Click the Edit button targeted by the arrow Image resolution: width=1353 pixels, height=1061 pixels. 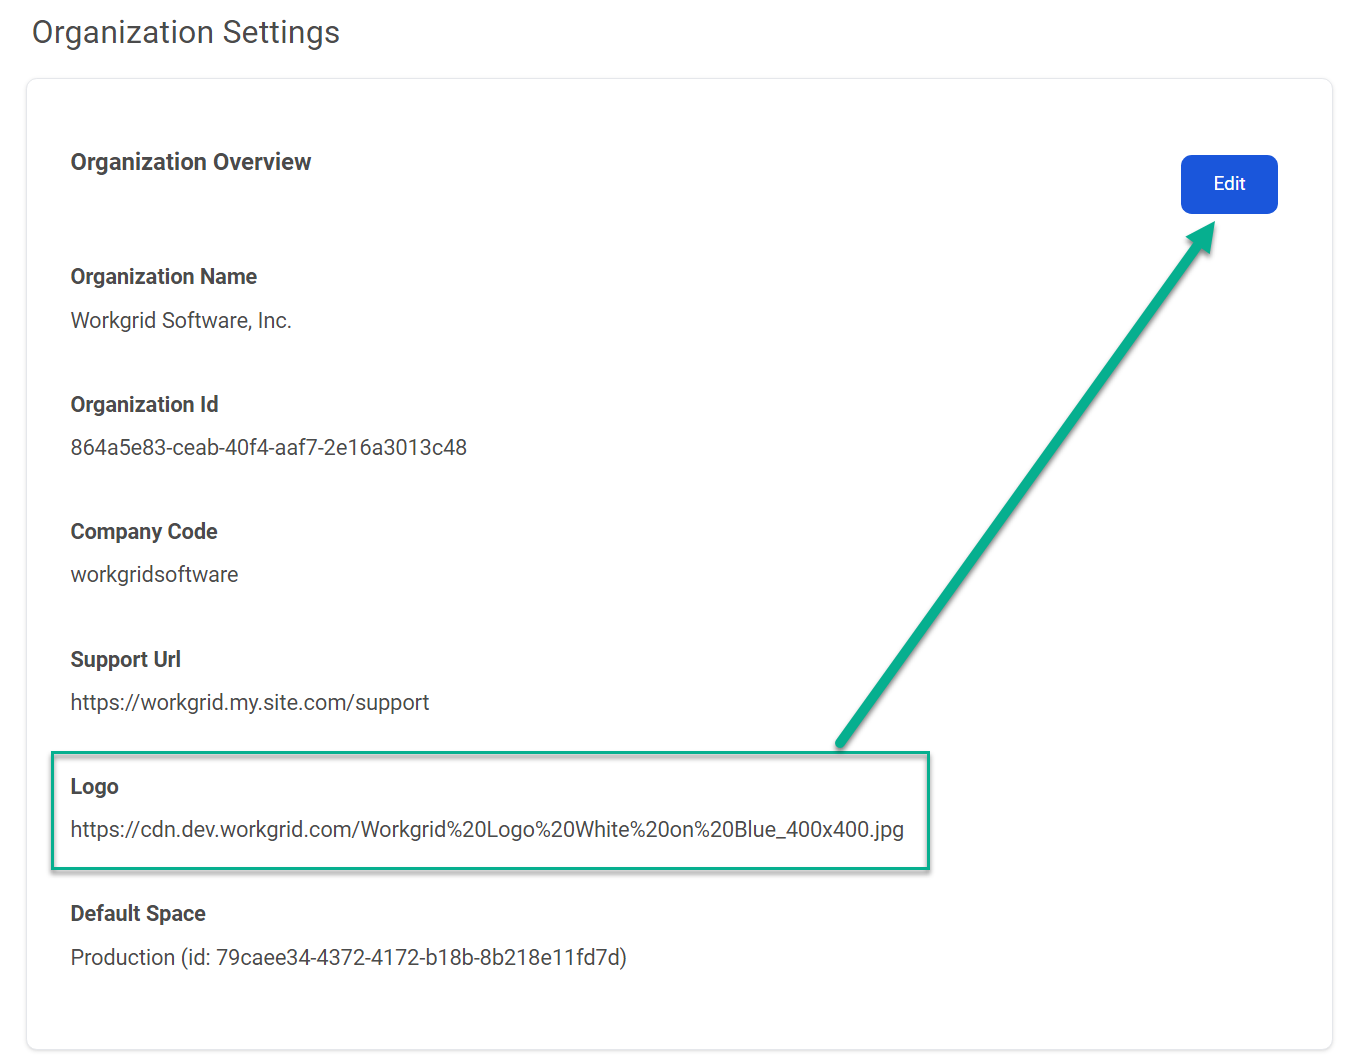pos(1229,184)
